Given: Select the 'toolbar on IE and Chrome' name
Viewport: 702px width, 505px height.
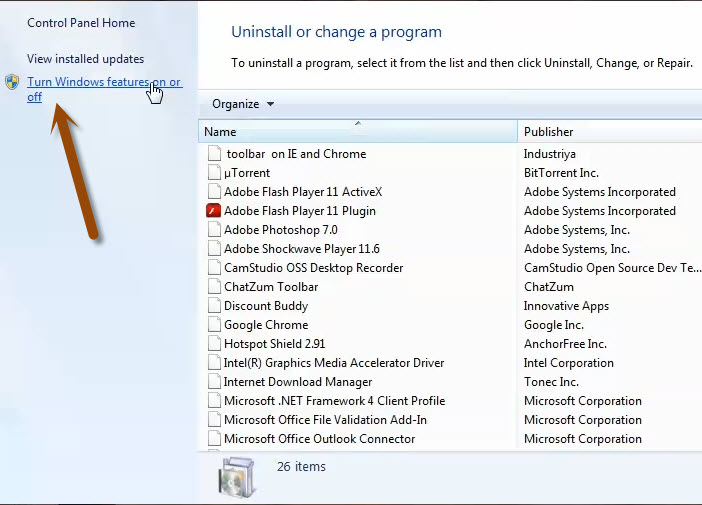Looking at the screenshot, I should point(296,154).
